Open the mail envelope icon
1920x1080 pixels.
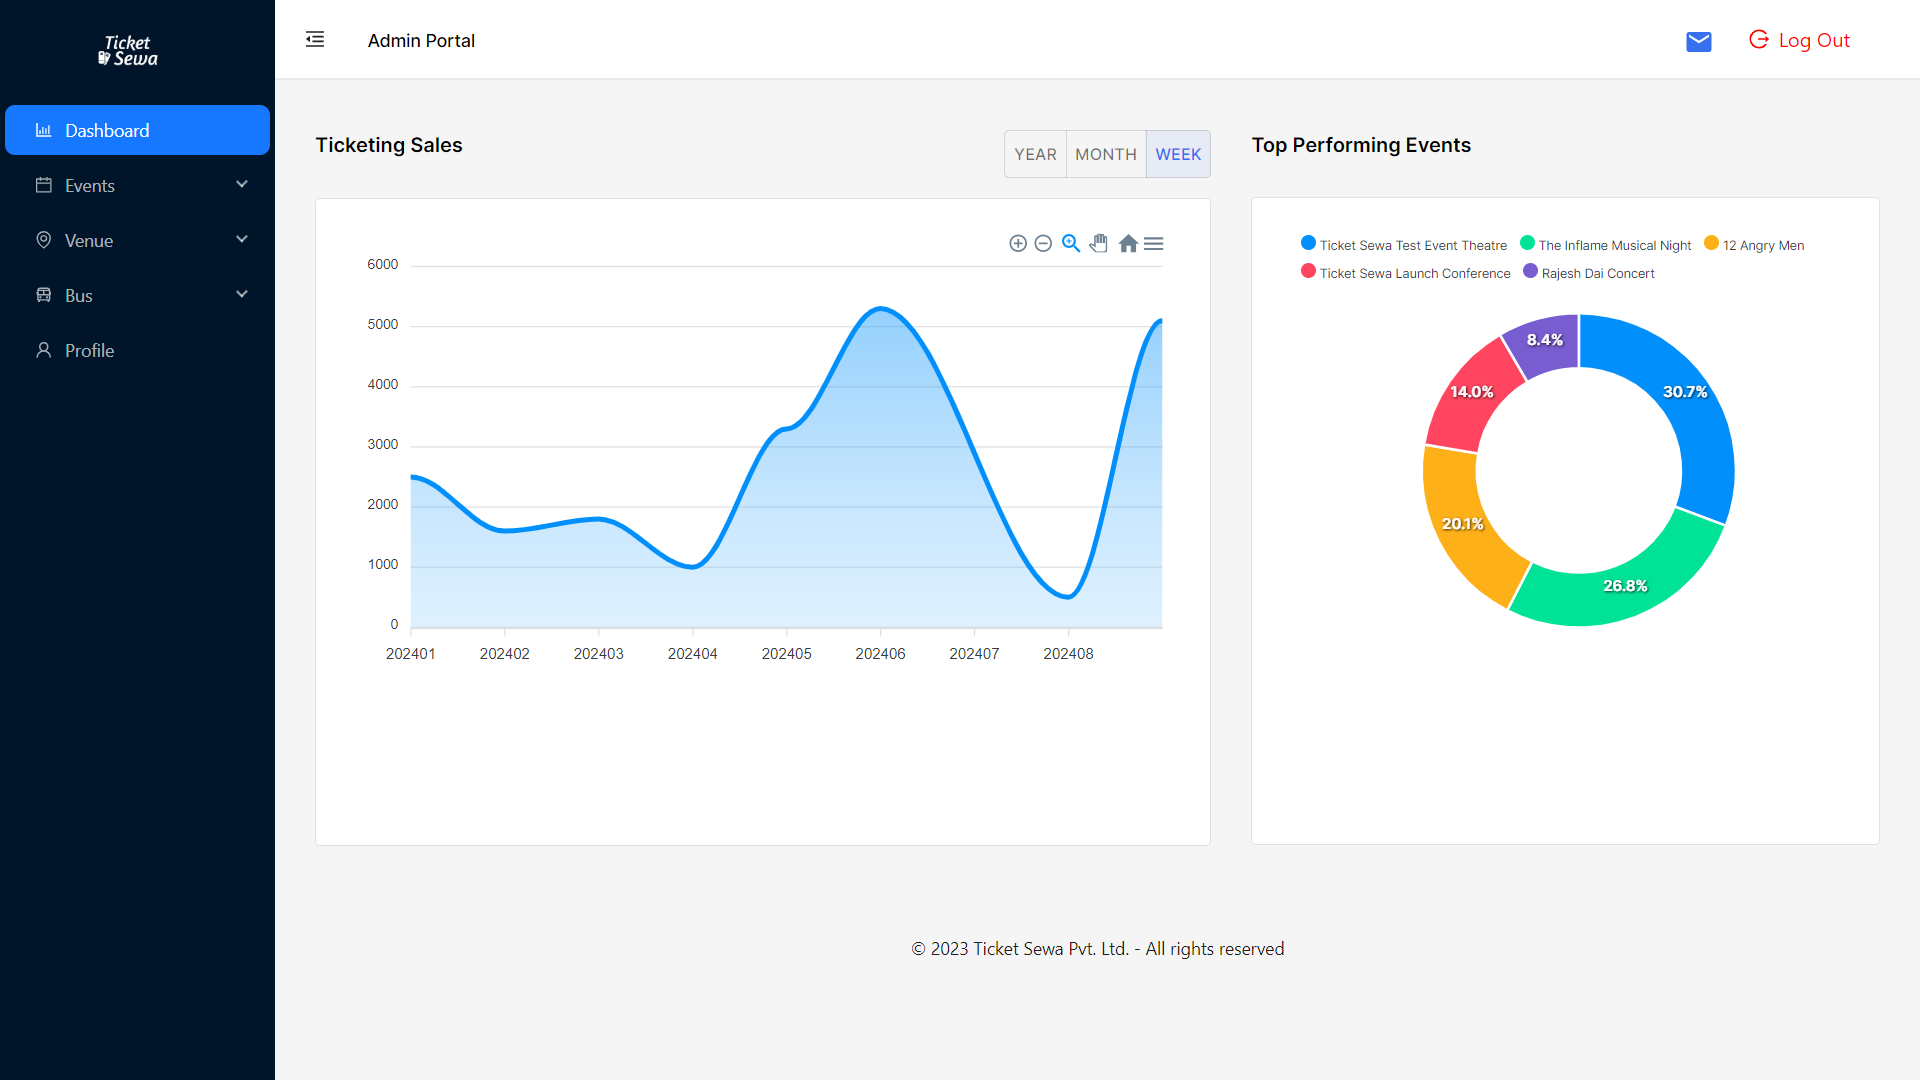pos(1698,41)
